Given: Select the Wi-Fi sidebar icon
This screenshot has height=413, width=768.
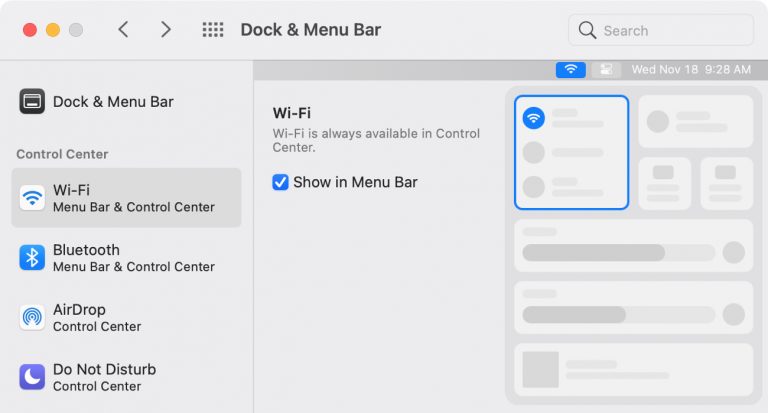Looking at the screenshot, I should click(x=32, y=198).
